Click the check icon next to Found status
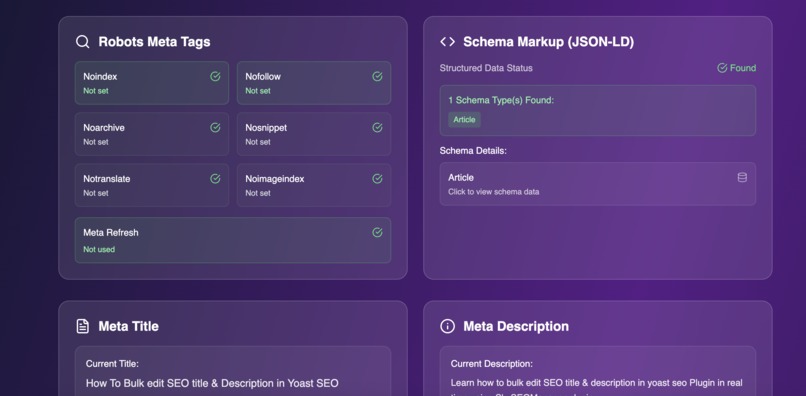This screenshot has height=396, width=806. [x=722, y=68]
